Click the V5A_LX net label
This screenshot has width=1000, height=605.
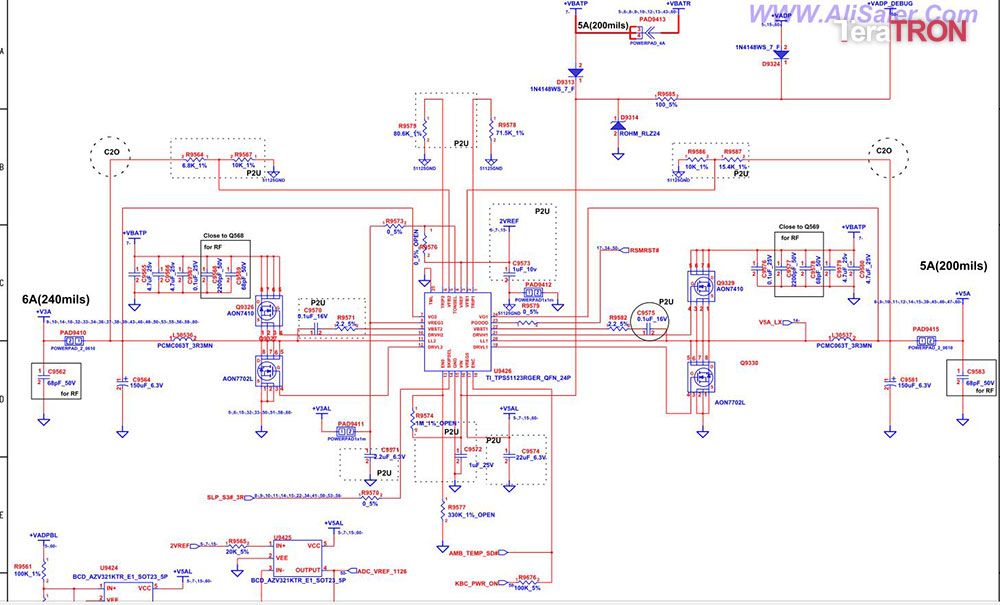(x=770, y=323)
